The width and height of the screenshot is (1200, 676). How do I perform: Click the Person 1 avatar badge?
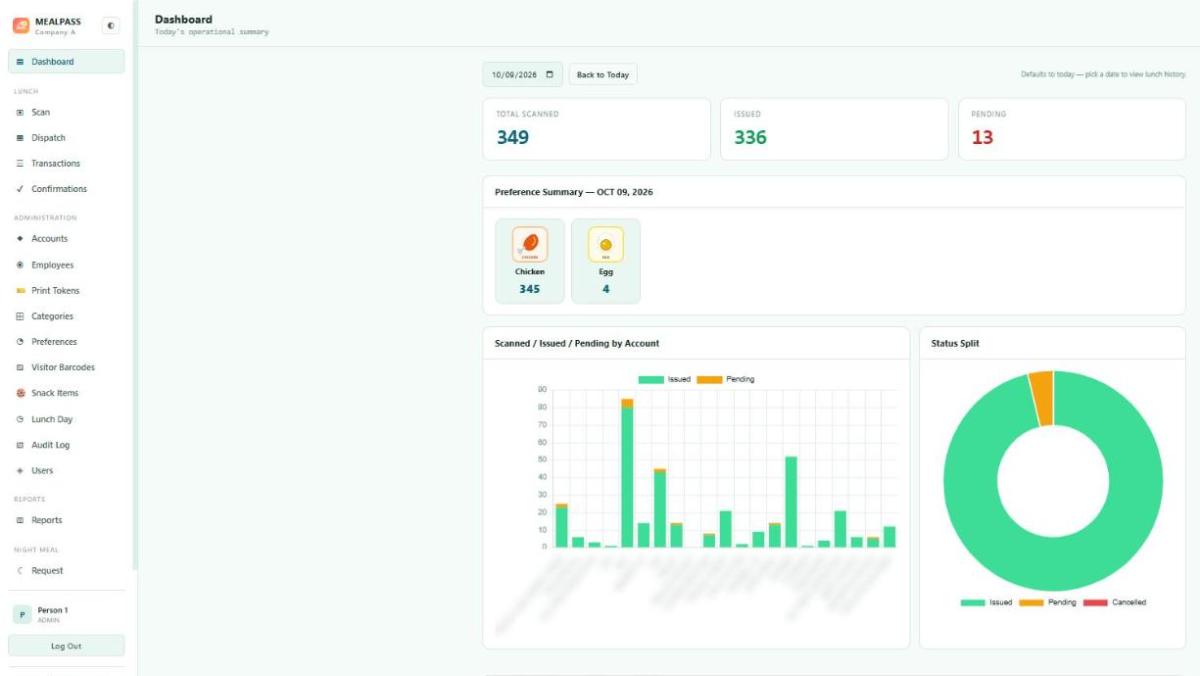click(21, 615)
